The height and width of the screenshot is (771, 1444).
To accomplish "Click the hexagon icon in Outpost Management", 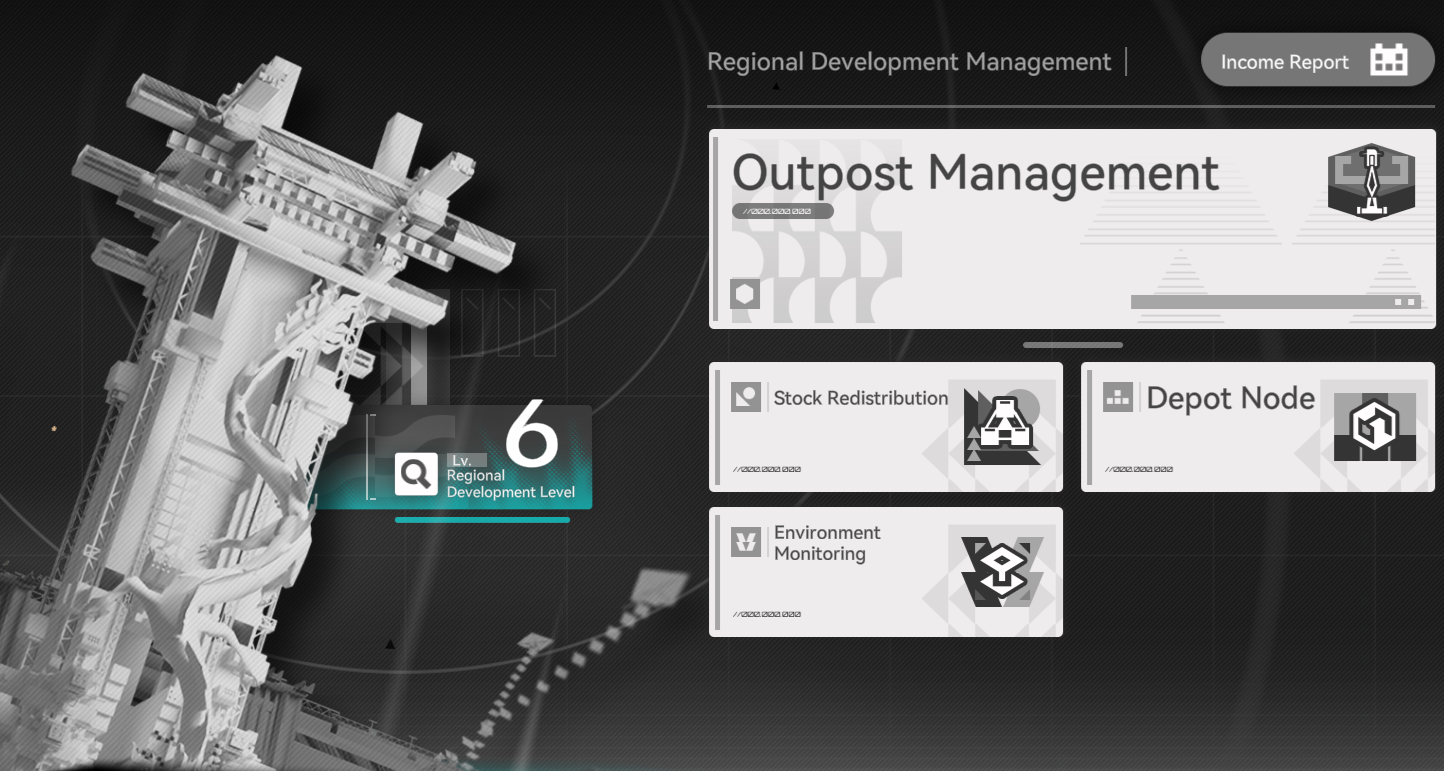I will (x=745, y=294).
